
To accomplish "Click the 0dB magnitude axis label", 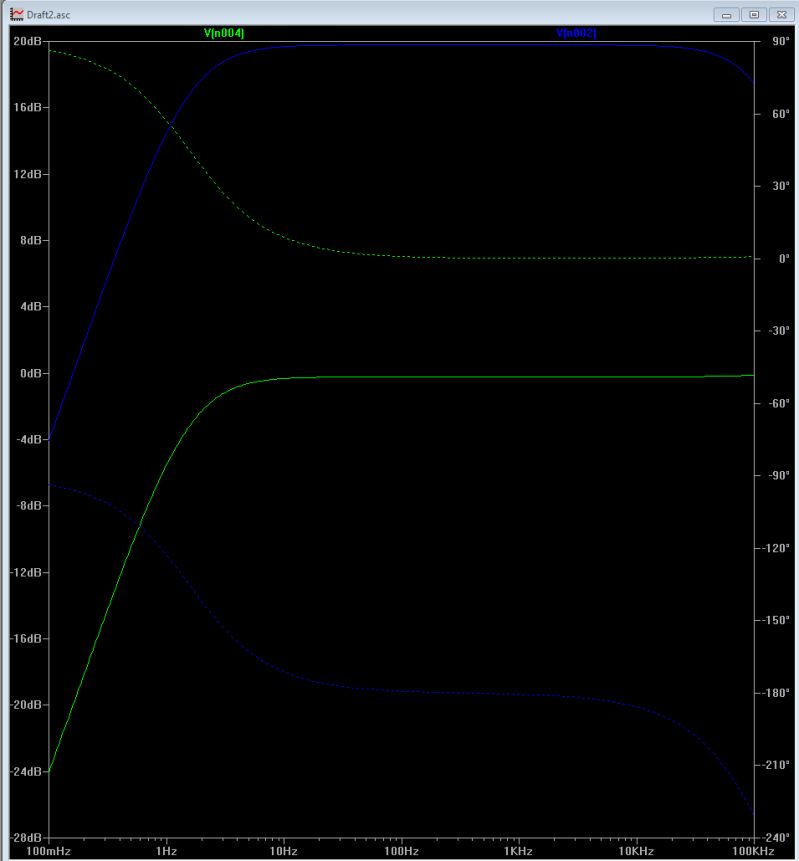I will [31, 373].
